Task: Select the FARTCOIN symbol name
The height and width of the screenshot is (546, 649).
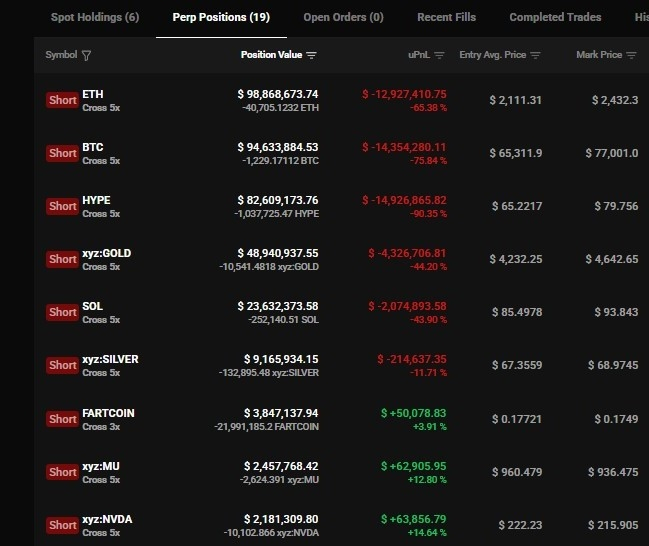Action: [x=108, y=413]
